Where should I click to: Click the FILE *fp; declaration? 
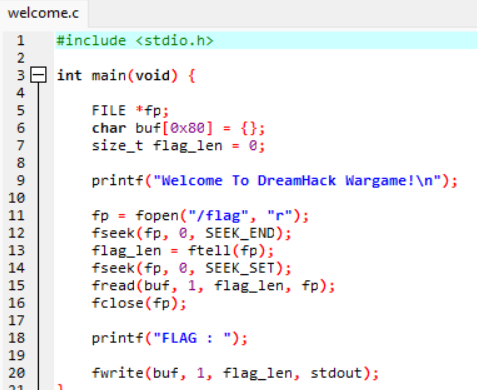tap(130, 111)
